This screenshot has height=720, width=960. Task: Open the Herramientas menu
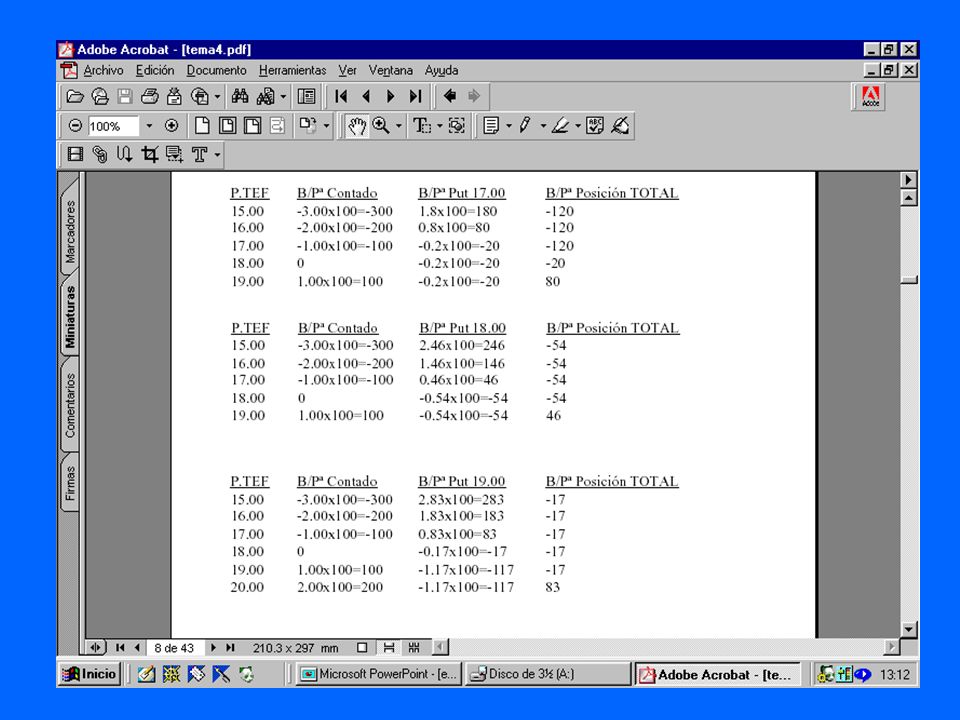(292, 70)
